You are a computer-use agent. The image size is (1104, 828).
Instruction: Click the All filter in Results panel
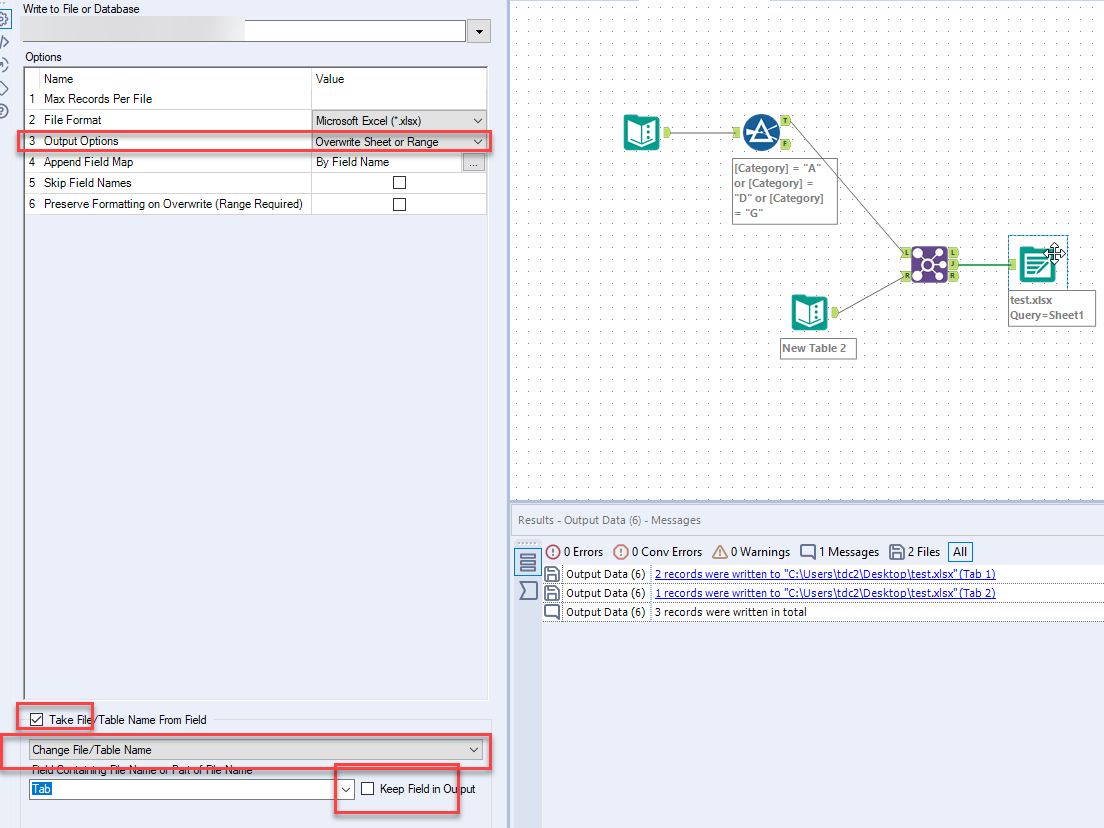[959, 551]
